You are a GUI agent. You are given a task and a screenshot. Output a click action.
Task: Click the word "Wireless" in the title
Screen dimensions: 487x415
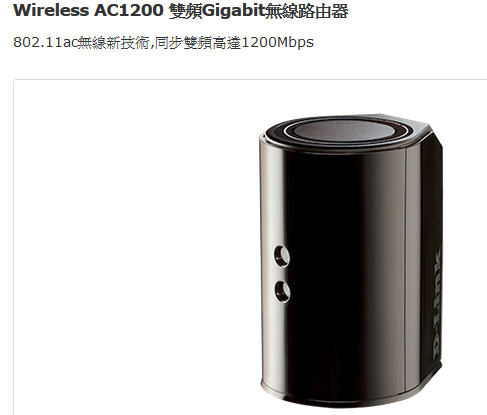(x=51, y=10)
